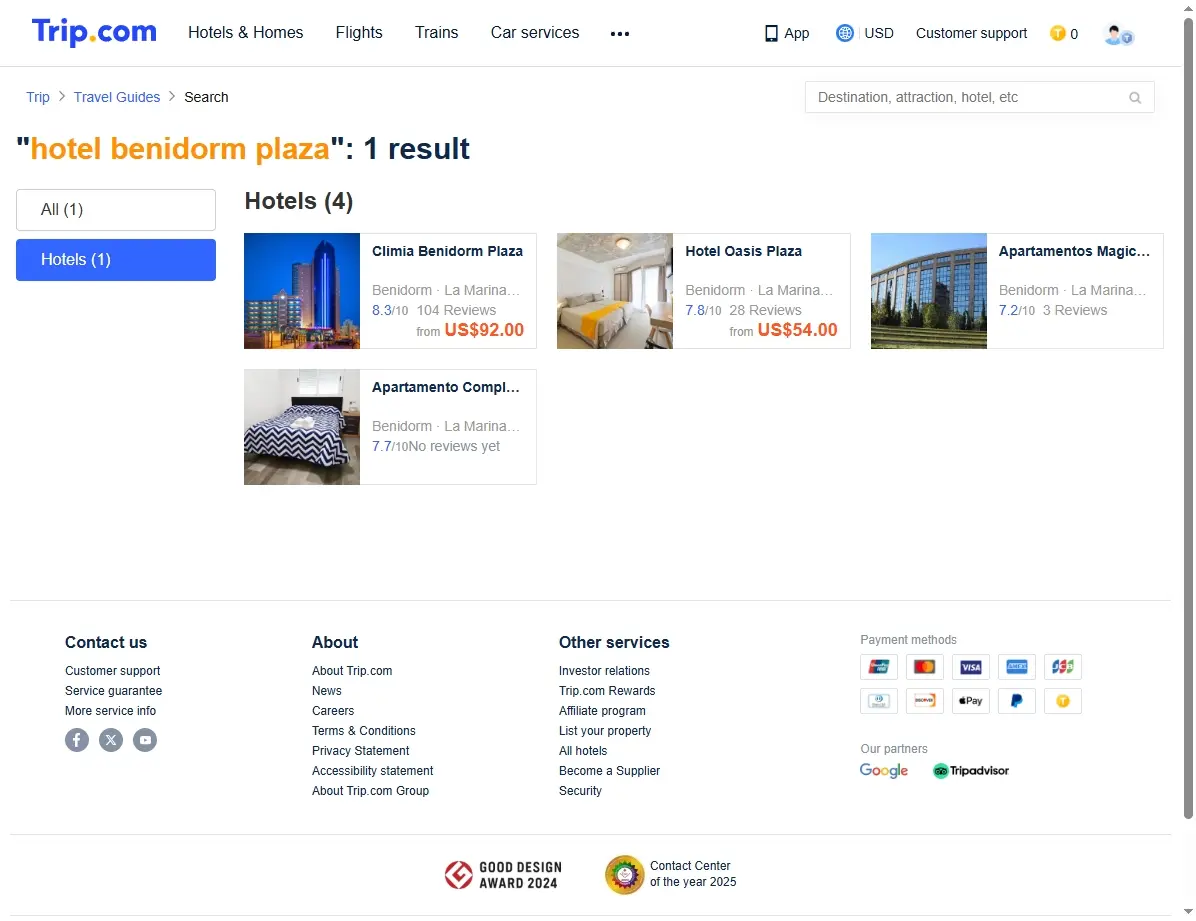Open the Security footer link
The width and height of the screenshot is (1196, 921).
580,791
